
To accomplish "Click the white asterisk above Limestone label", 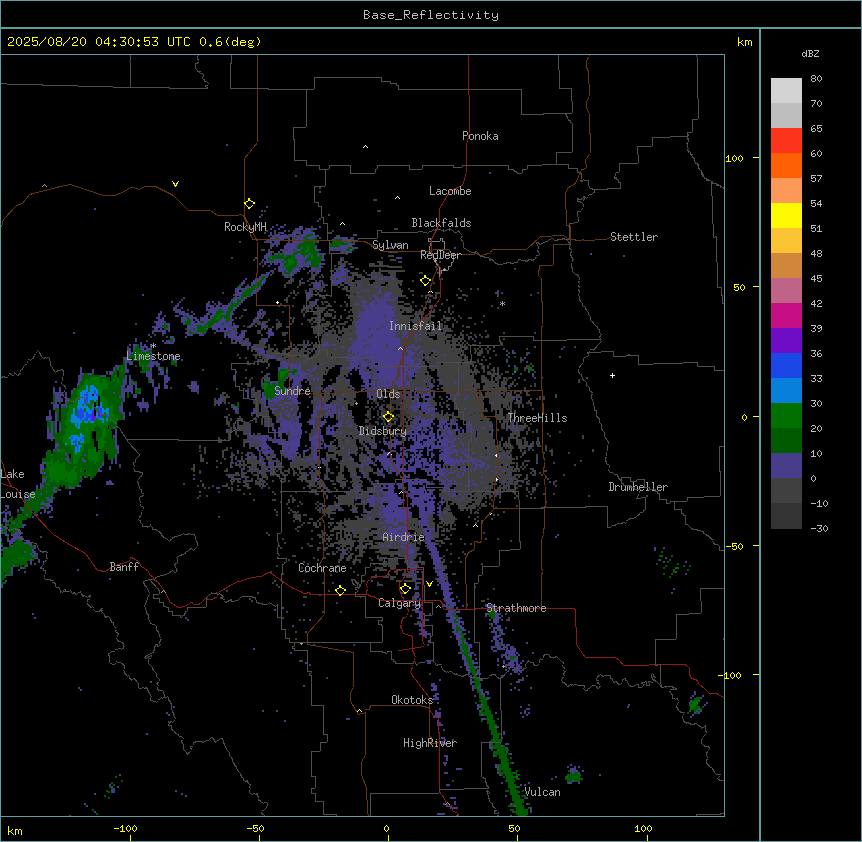I will coord(153,346).
